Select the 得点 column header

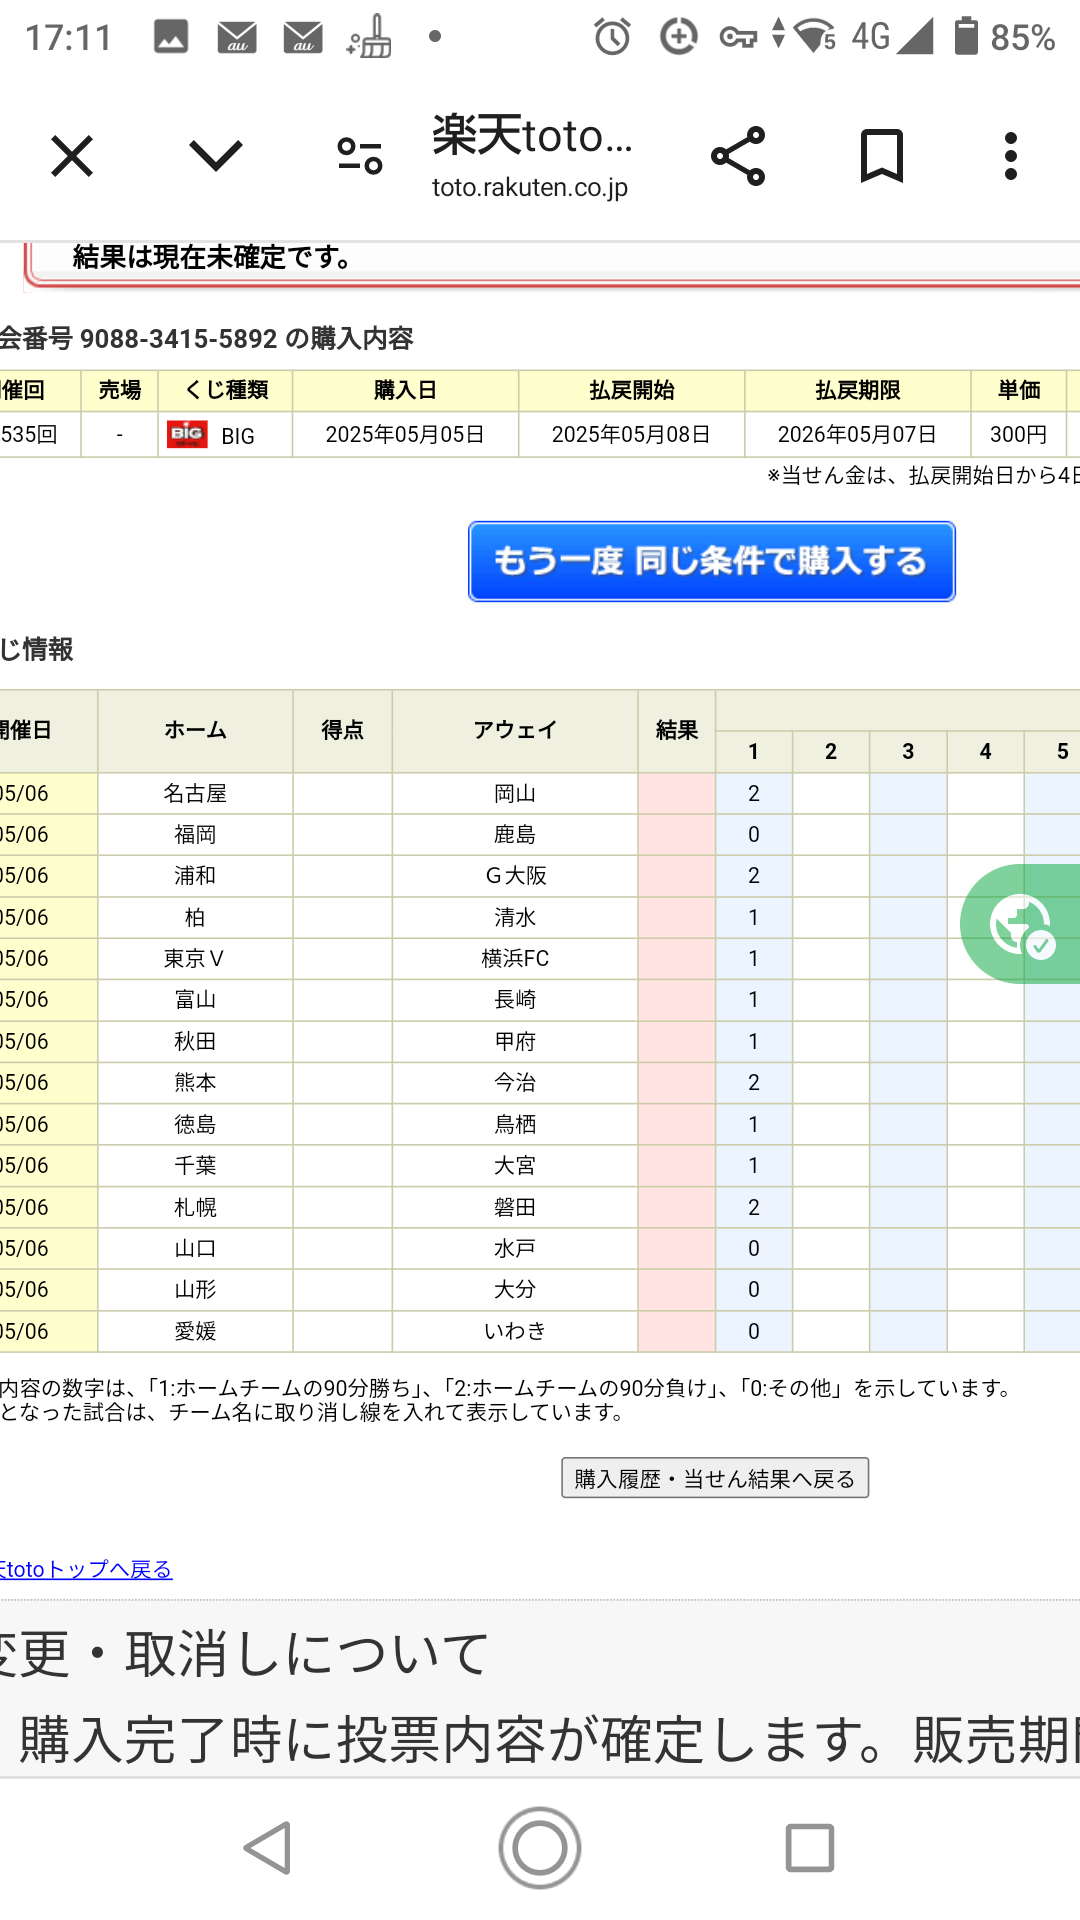point(342,731)
